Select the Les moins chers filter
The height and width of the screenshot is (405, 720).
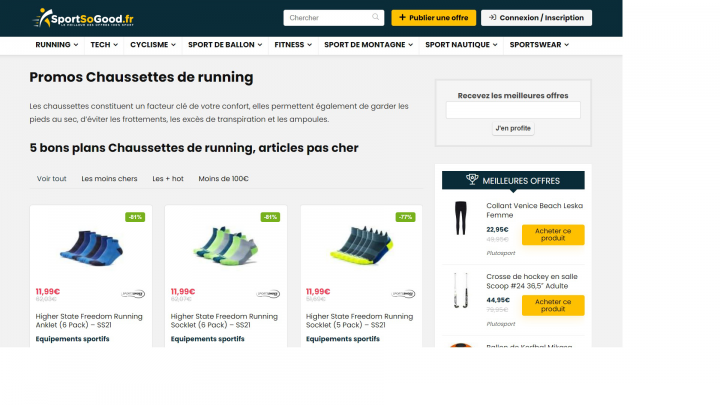point(109,179)
